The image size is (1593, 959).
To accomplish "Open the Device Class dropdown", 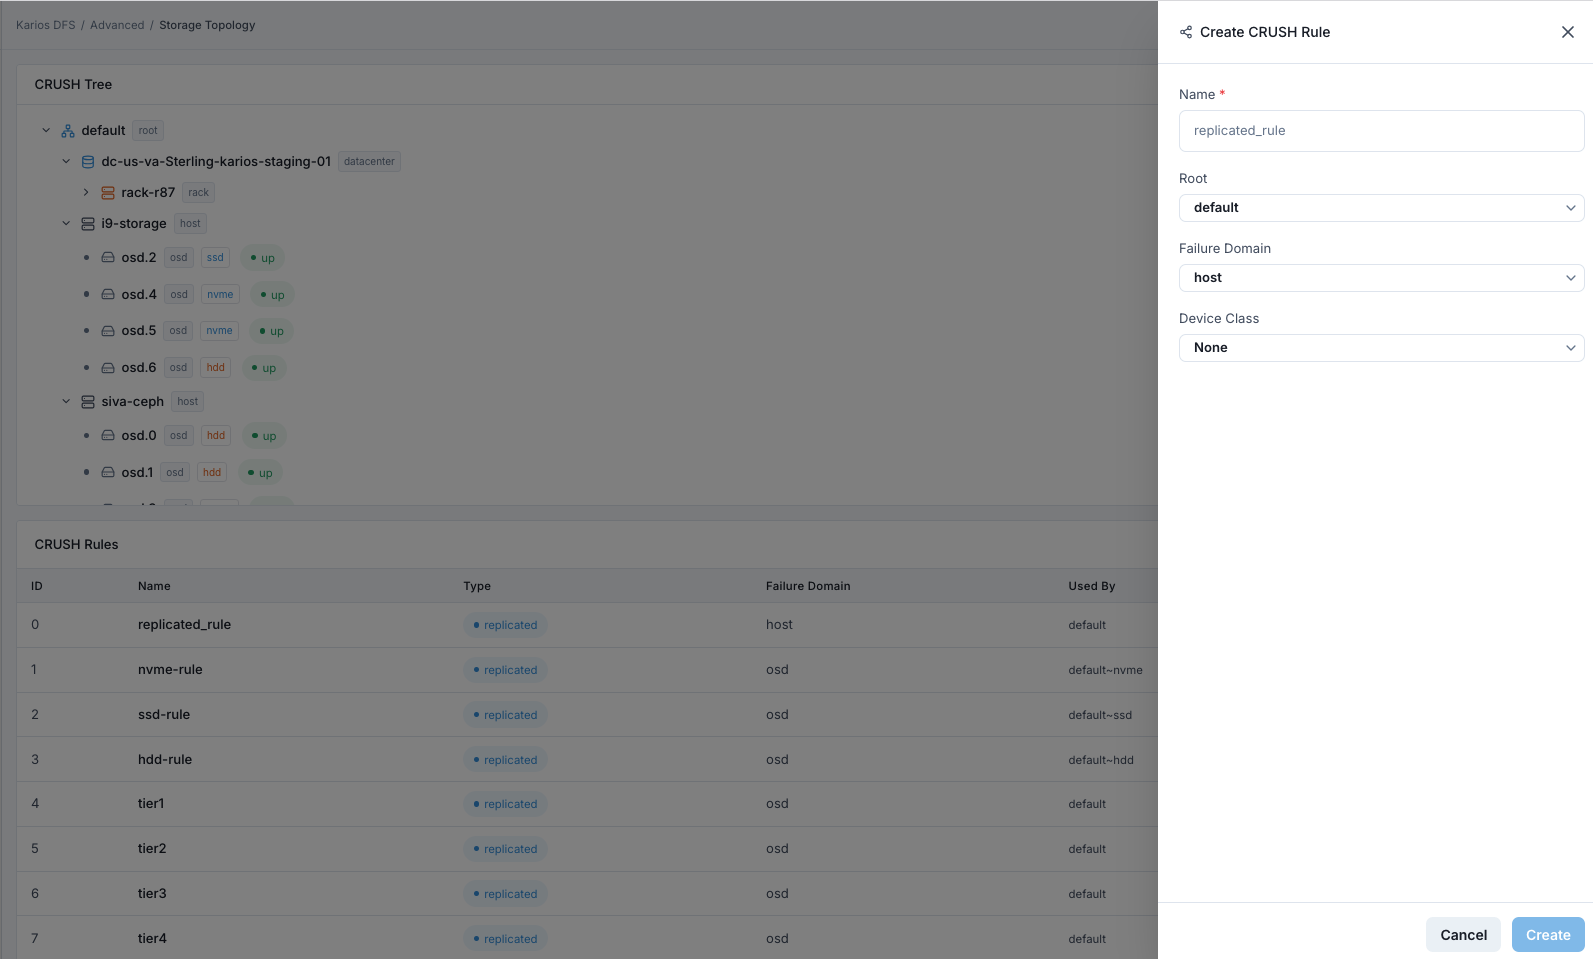I will pyautogui.click(x=1381, y=348).
